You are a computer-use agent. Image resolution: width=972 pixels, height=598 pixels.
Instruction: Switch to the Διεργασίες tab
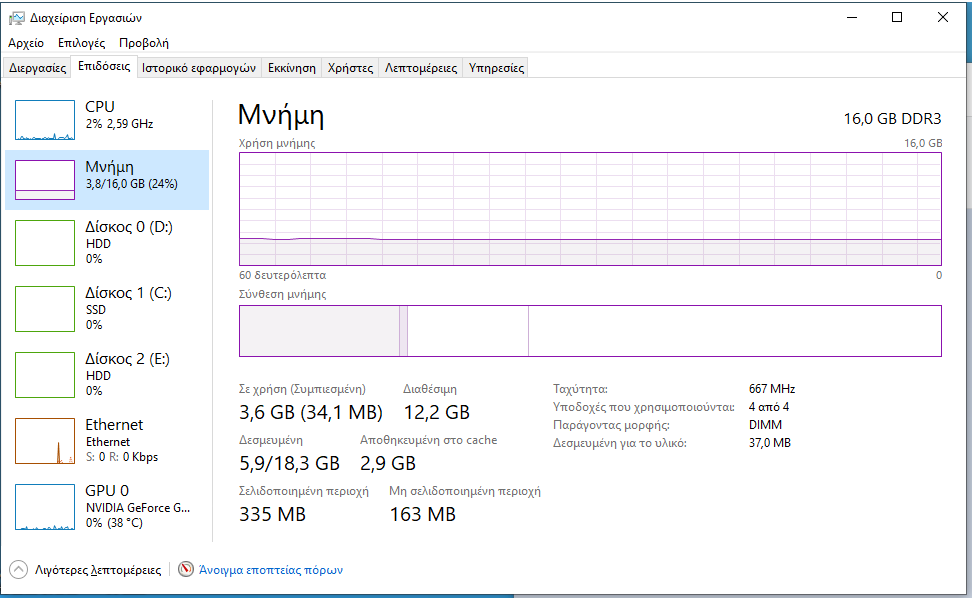tap(37, 68)
